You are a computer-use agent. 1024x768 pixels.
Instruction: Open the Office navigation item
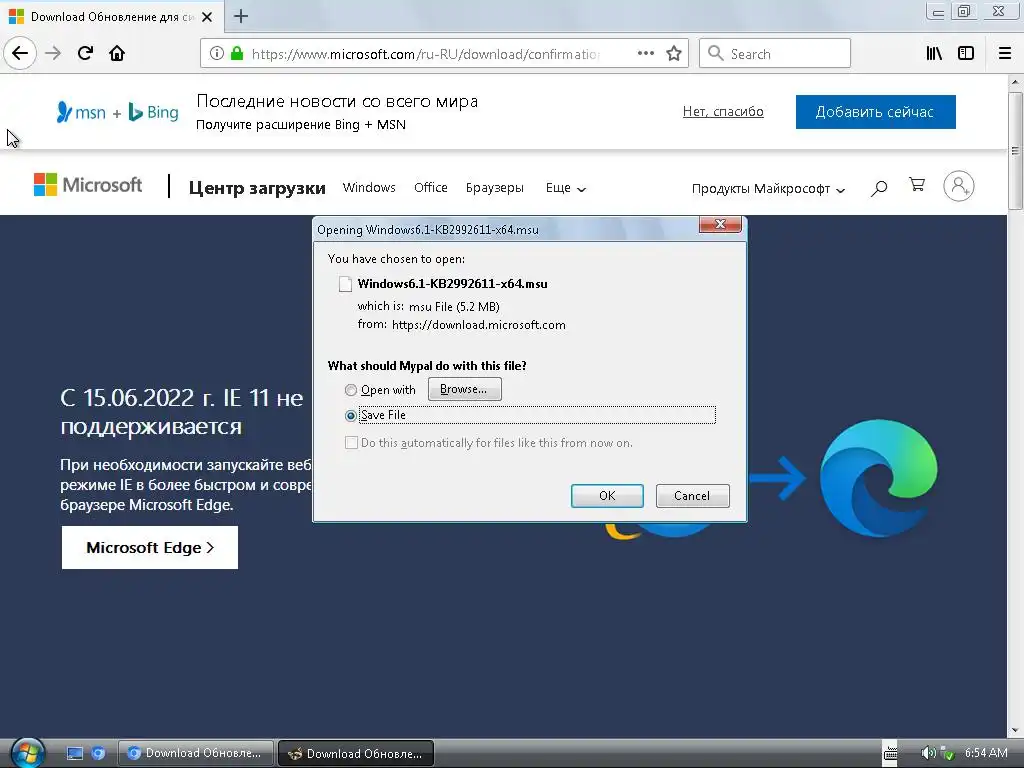pos(430,187)
